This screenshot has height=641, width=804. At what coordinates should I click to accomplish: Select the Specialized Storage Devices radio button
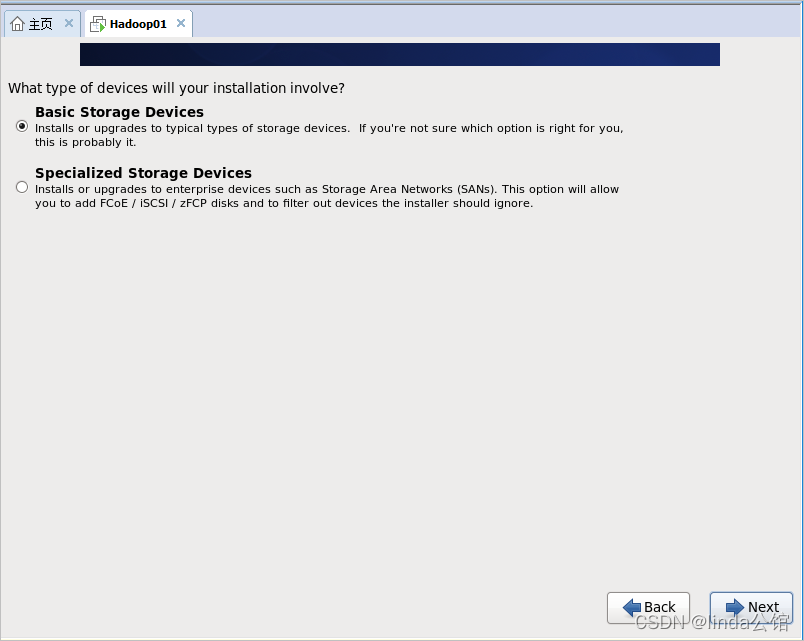click(22, 187)
